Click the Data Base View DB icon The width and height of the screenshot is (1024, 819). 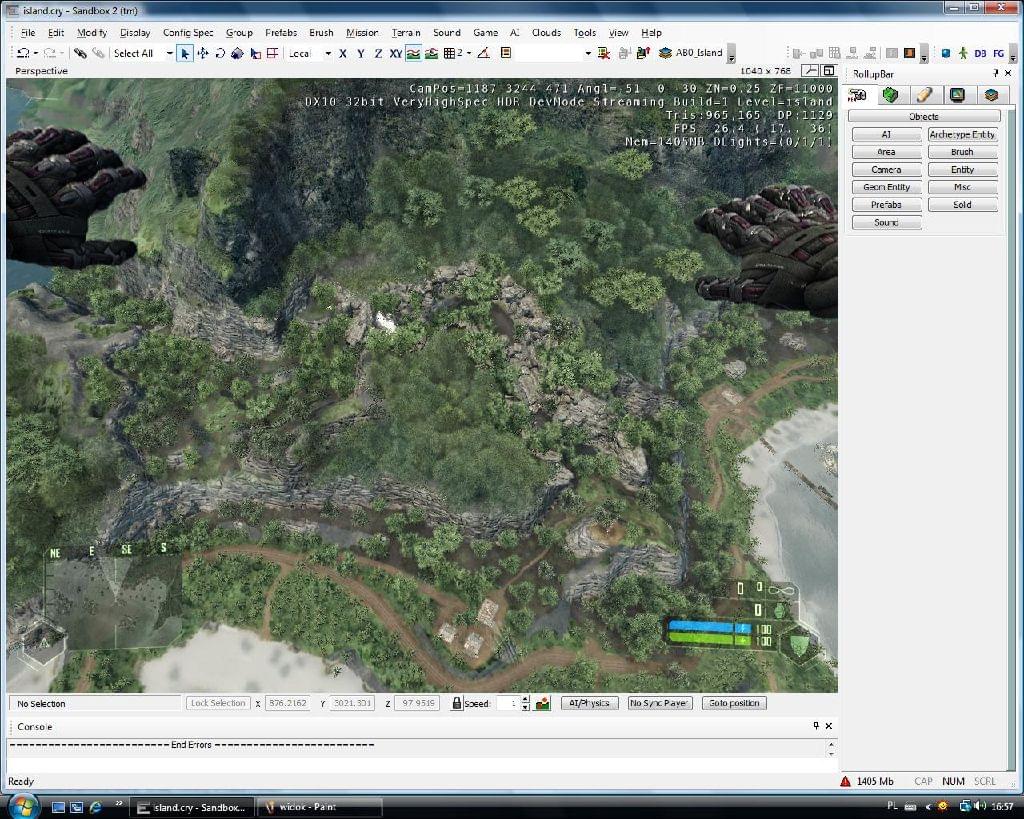click(x=980, y=53)
